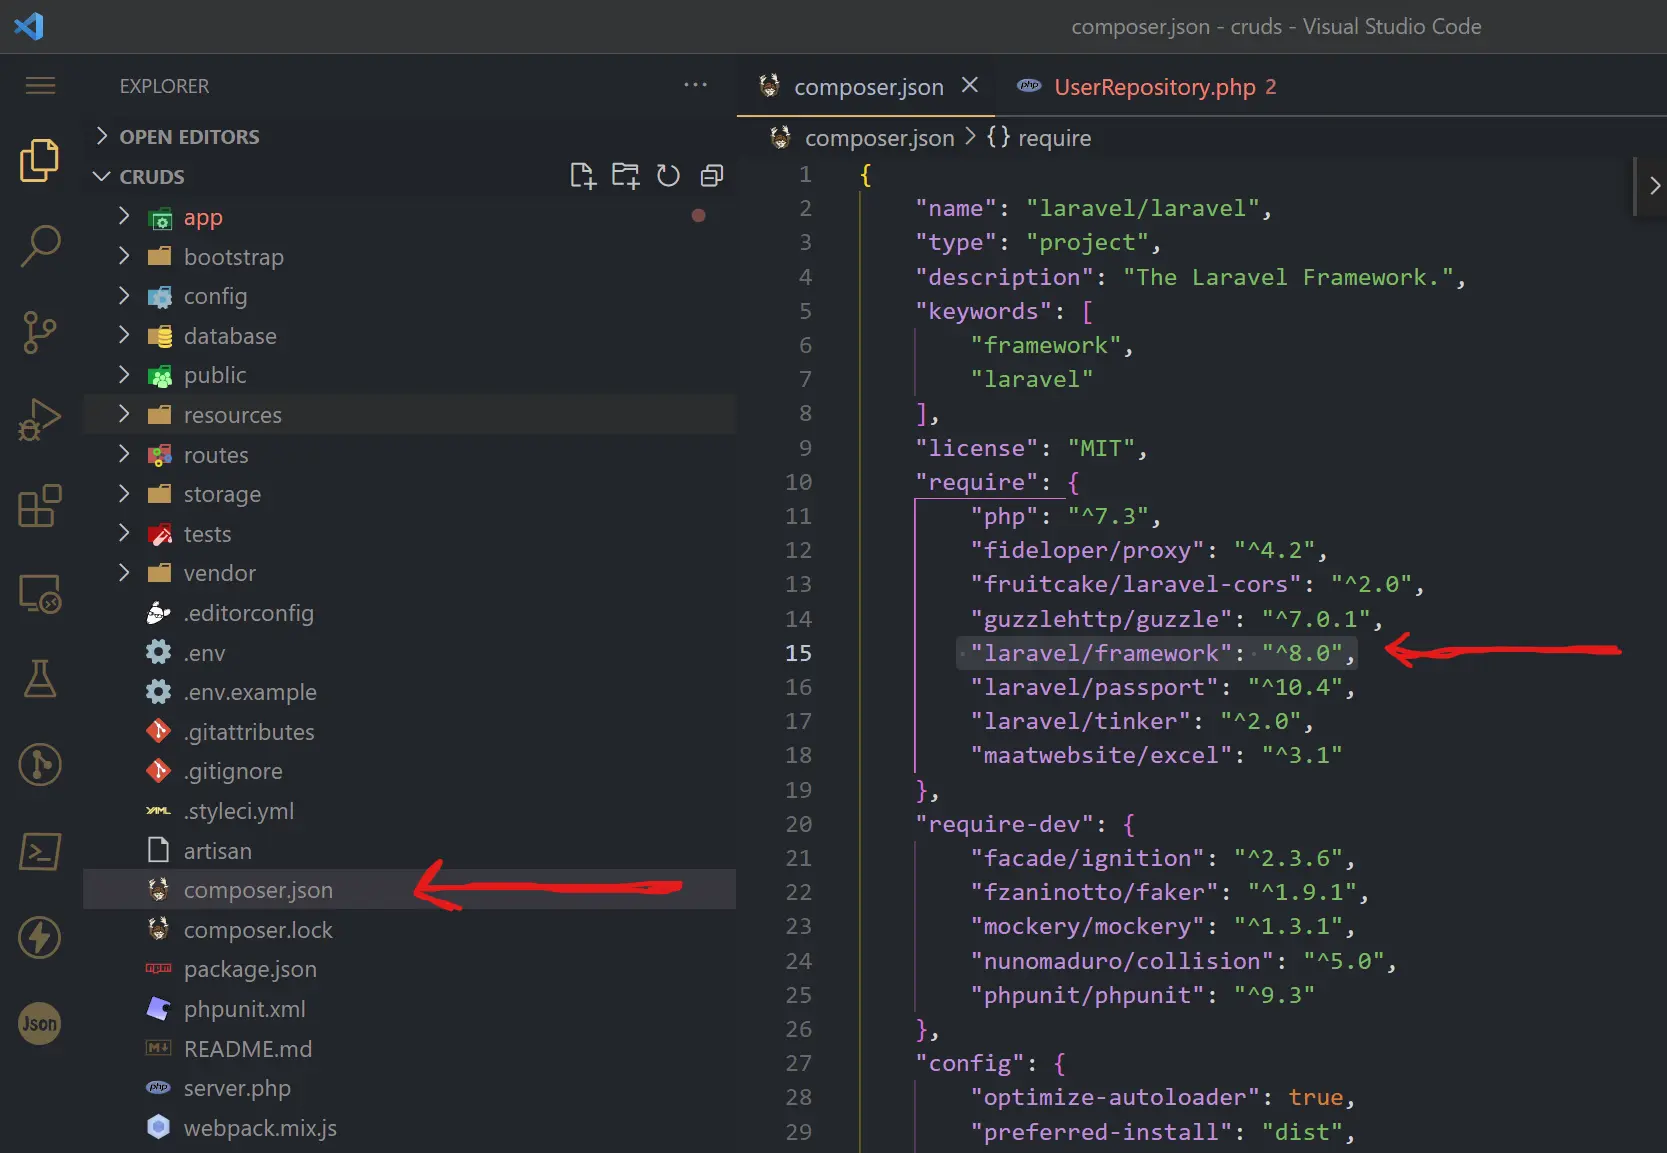Open the hamburger application menu
The image size is (1667, 1153).
[40, 86]
